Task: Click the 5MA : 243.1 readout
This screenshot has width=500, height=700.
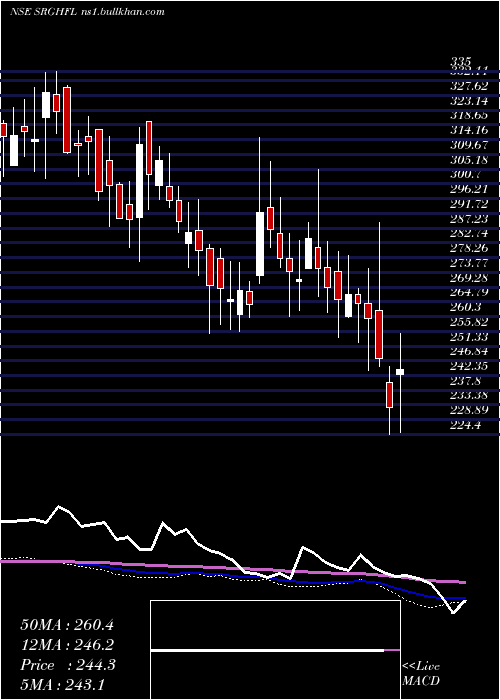Action: (x=62, y=684)
